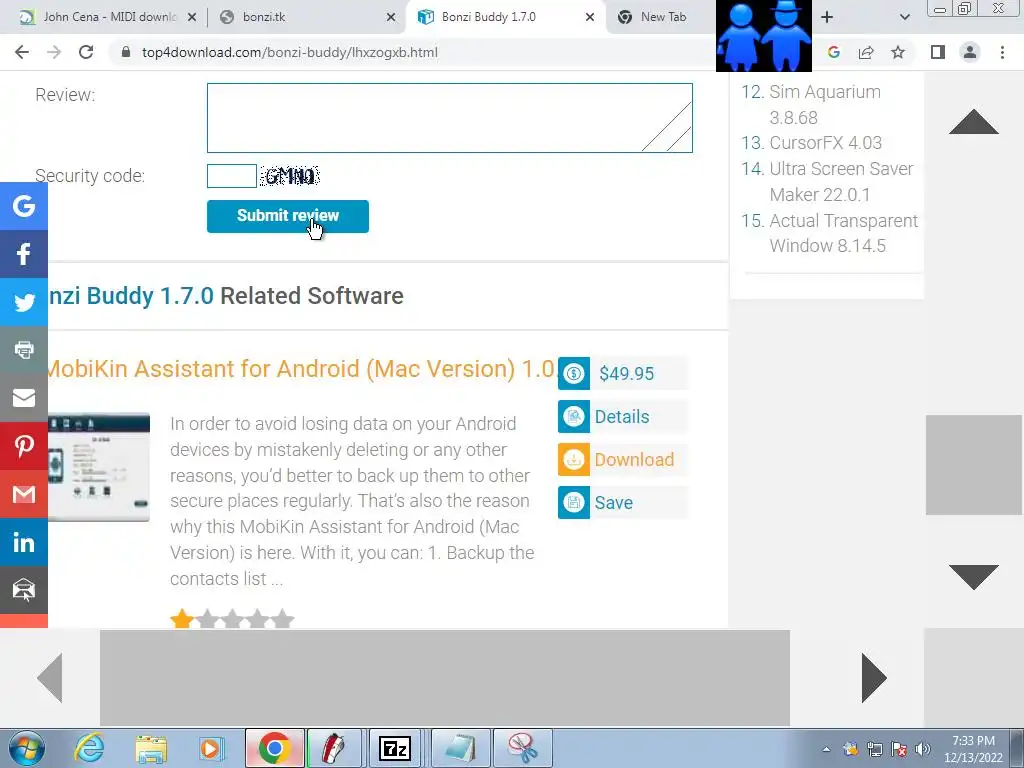Click the Security code input box
Image resolution: width=1024 pixels, height=768 pixels.
(x=231, y=176)
